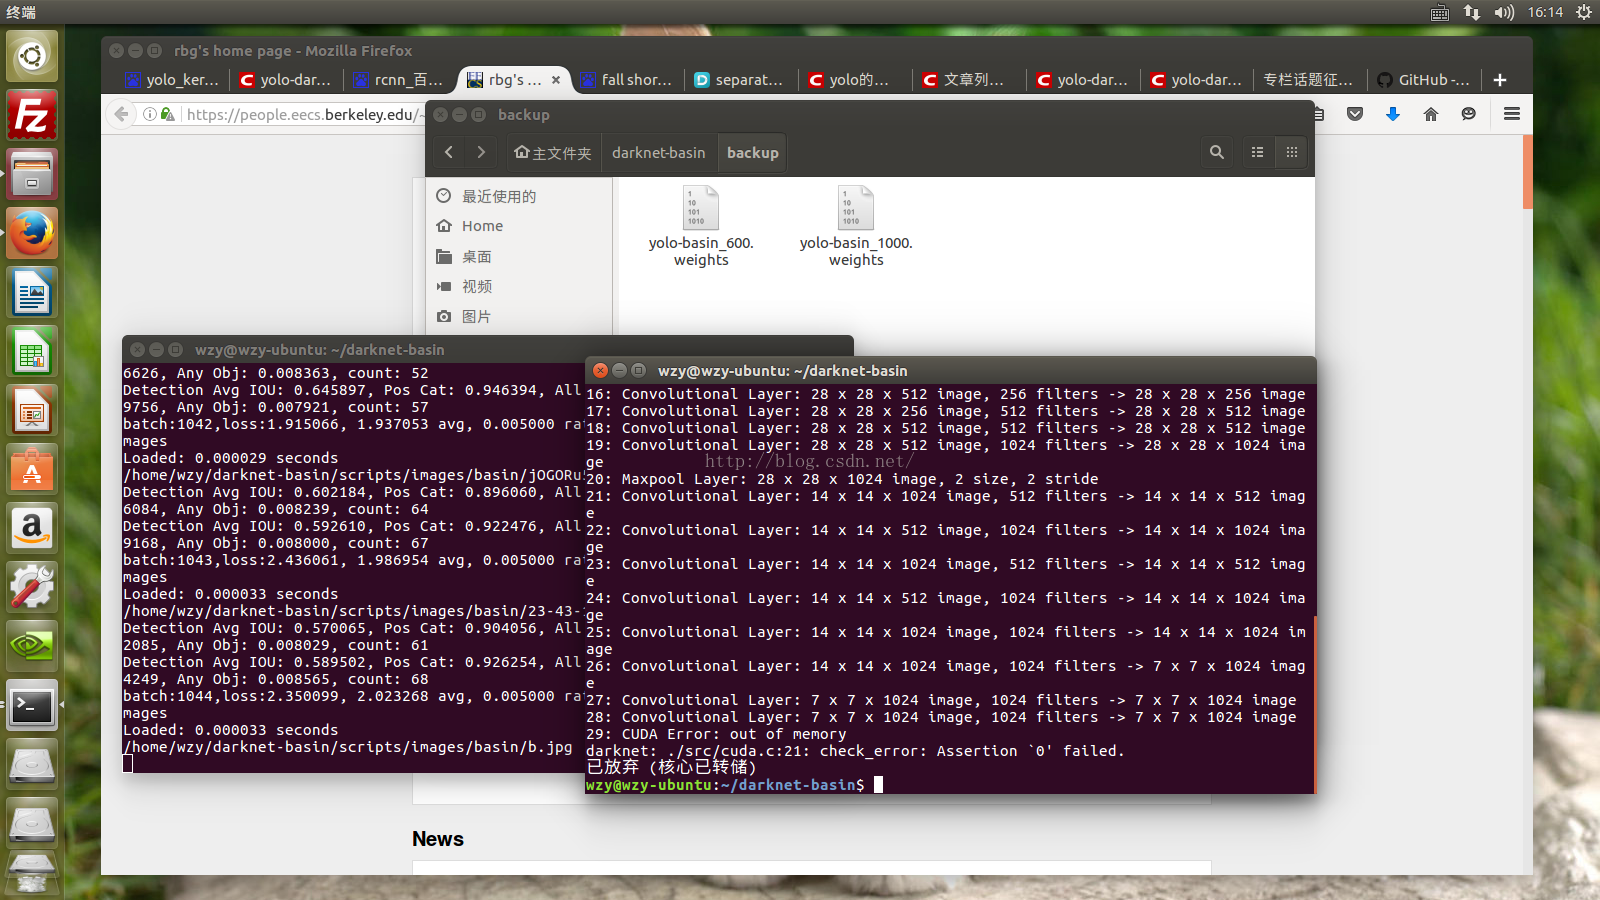This screenshot has width=1600, height=900.
Task: Click the News heading on webpage
Action: click(438, 839)
